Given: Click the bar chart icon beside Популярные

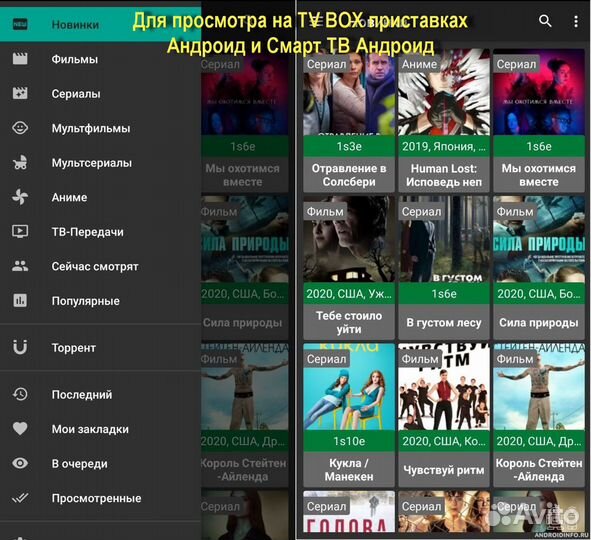Looking at the screenshot, I should pos(20,300).
